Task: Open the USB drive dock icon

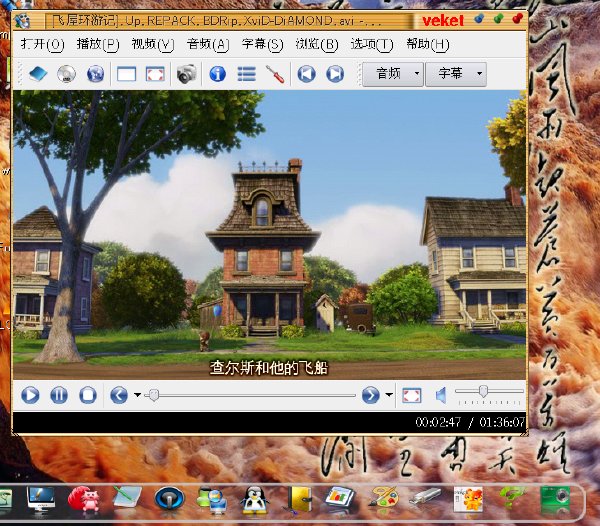Action: click(425, 498)
